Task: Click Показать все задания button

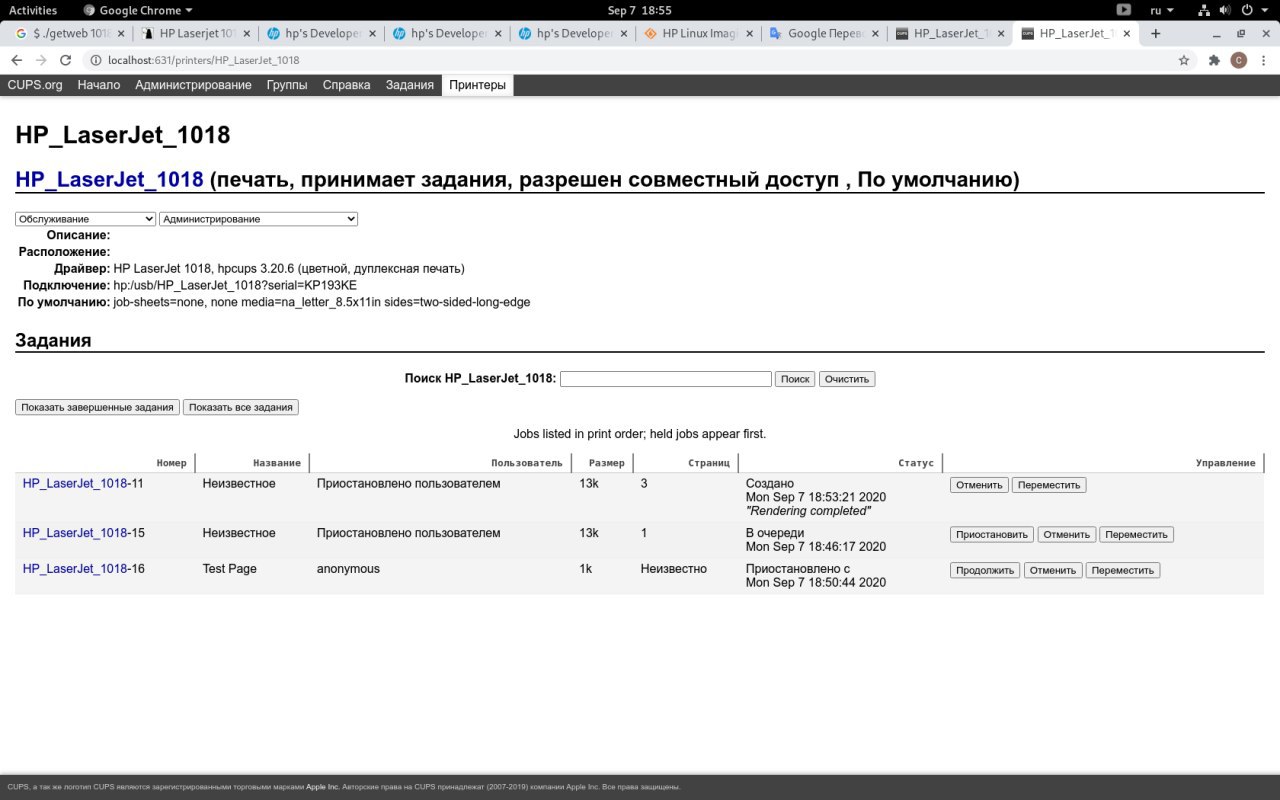Action: click(241, 407)
